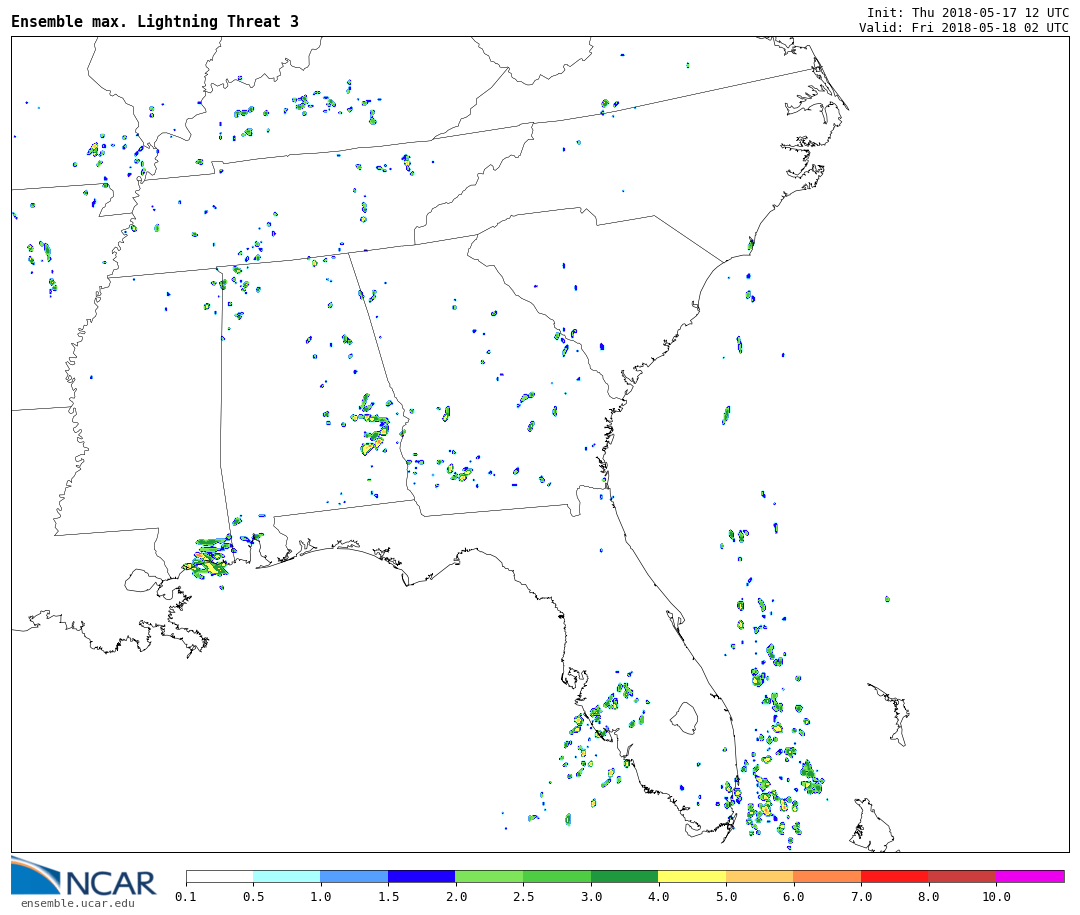The height and width of the screenshot is (915, 1080).
Task: Click the bright red swatch between 7.0 and 8.0
Action: (x=894, y=876)
